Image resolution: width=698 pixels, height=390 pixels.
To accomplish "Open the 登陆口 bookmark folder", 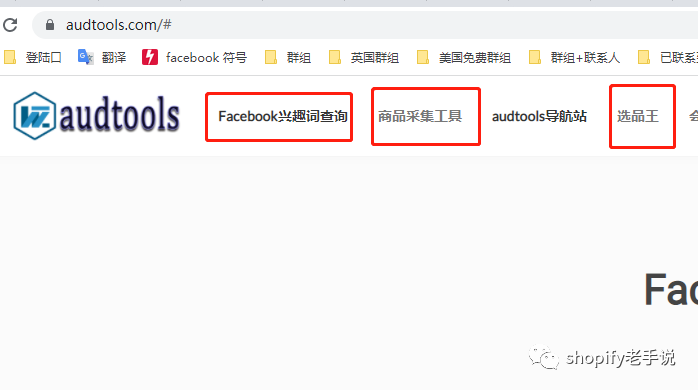I will click(32, 57).
